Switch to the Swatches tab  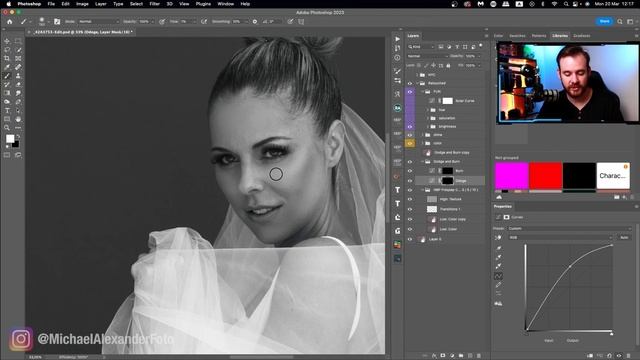coord(517,36)
